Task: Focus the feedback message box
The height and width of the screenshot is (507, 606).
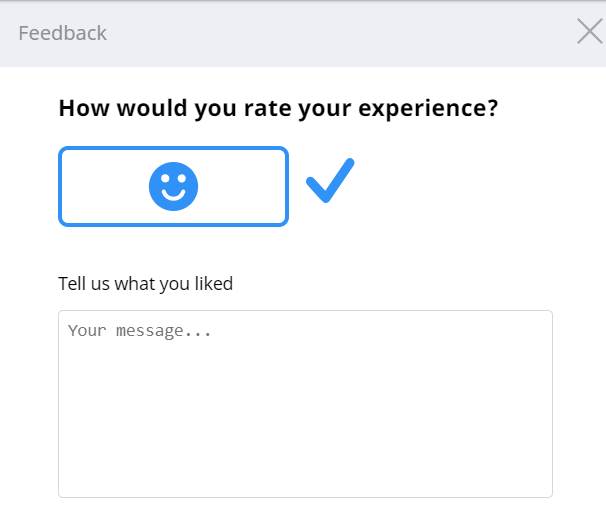Action: point(305,403)
